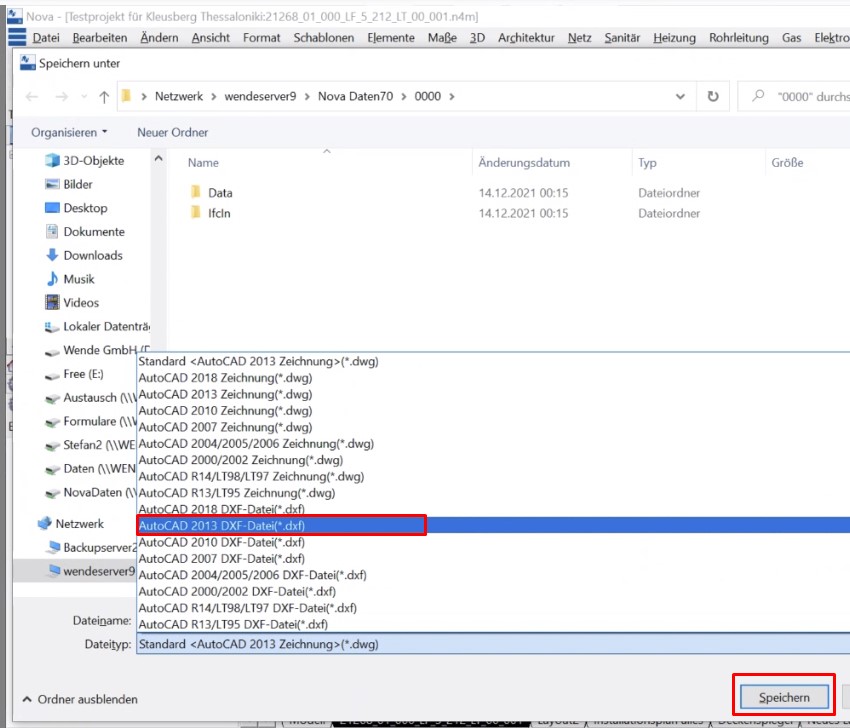The image size is (850, 728).
Task: Expand the chevron after wendeserver9 breadcrumb
Action: (307, 96)
